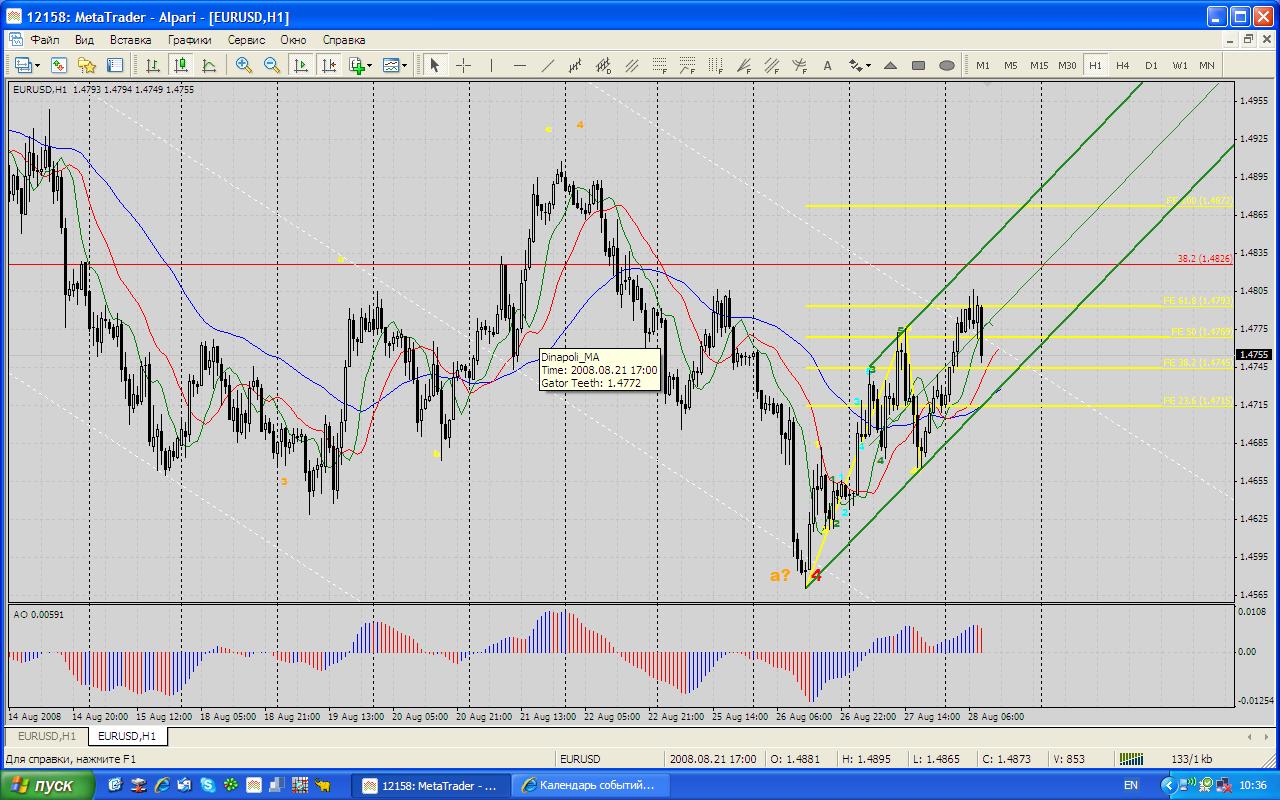Switch timeframe to H4
The height and width of the screenshot is (800, 1280).
coord(1123,65)
